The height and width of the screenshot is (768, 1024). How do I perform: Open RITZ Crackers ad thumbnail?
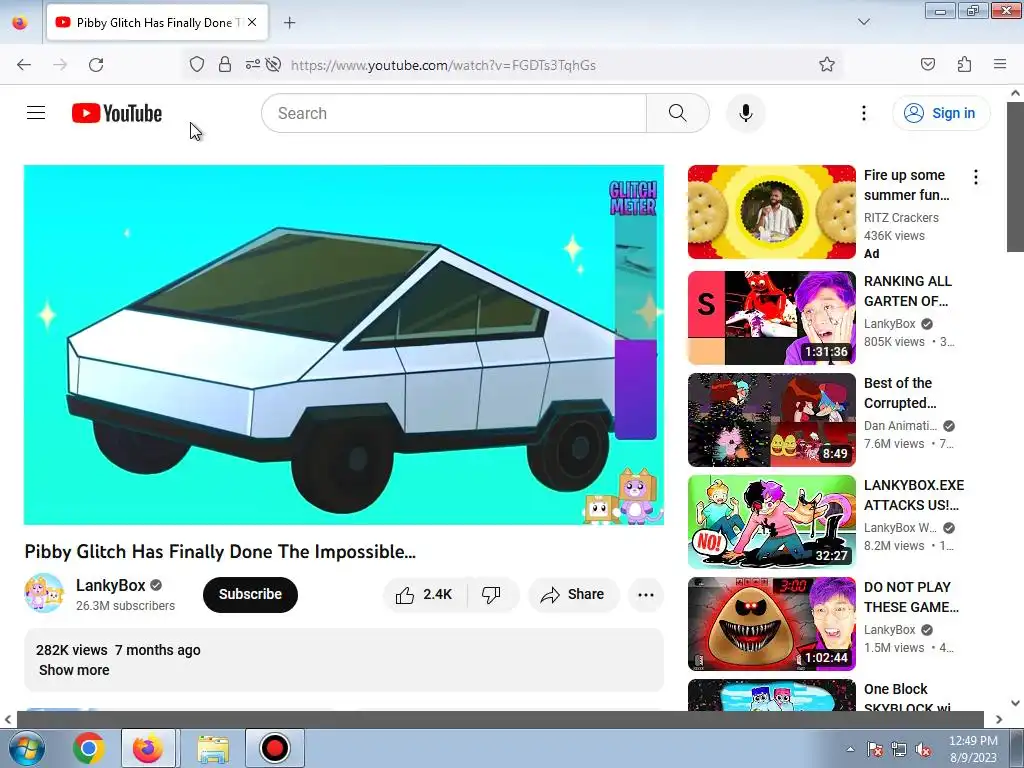pos(771,212)
